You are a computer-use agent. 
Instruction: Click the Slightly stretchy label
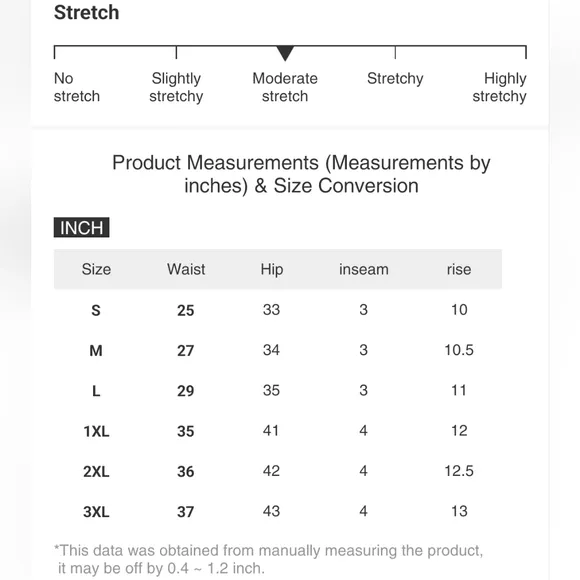tap(176, 88)
